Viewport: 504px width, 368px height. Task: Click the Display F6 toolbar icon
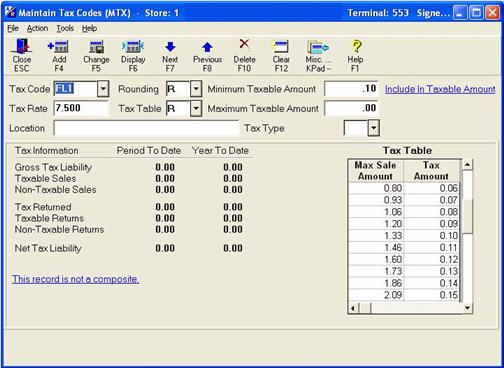[x=133, y=55]
